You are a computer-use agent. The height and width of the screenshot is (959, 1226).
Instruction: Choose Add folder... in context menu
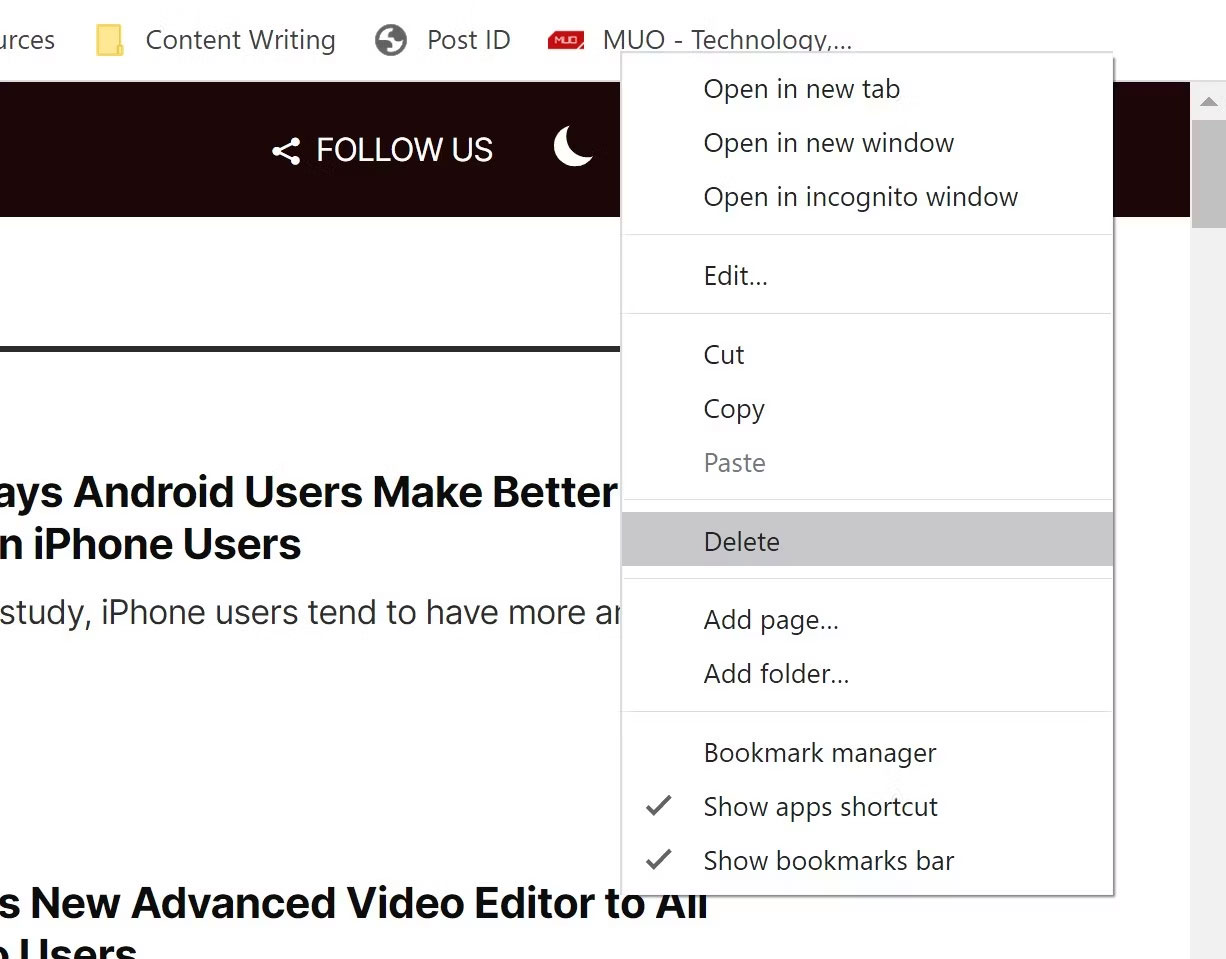867,674
